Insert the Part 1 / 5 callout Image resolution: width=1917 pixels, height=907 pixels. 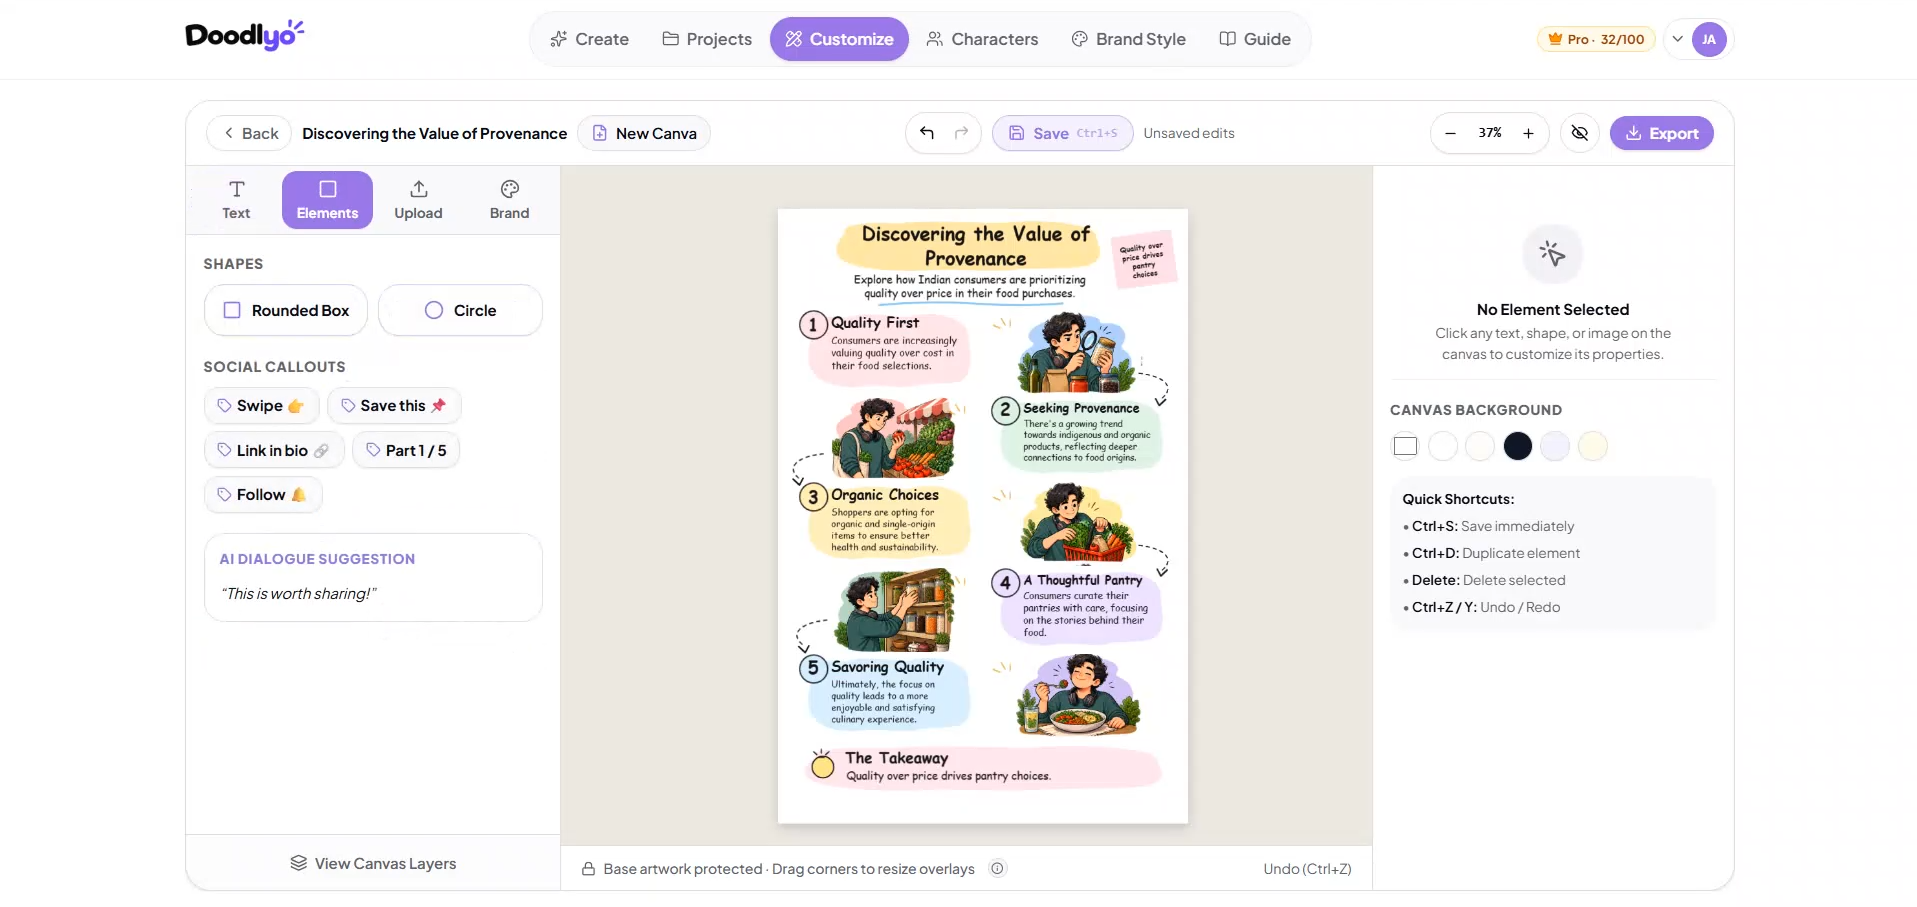(406, 450)
